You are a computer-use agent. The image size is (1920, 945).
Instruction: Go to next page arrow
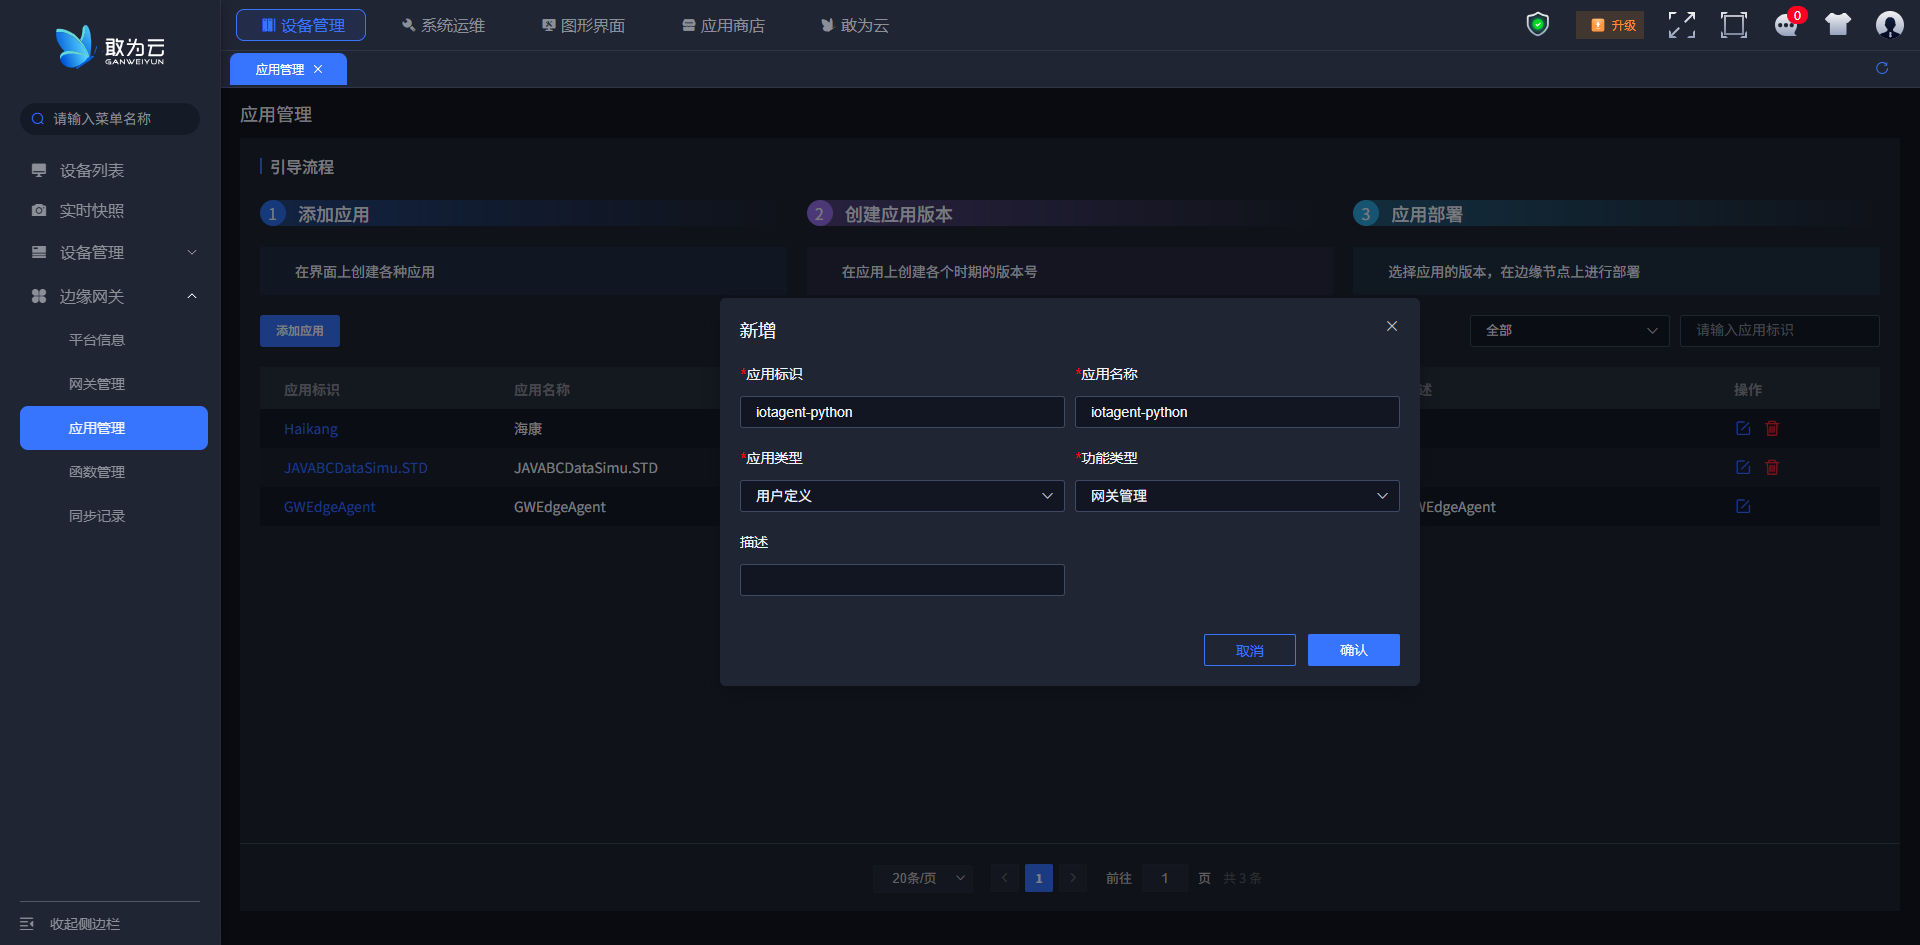[x=1073, y=878]
